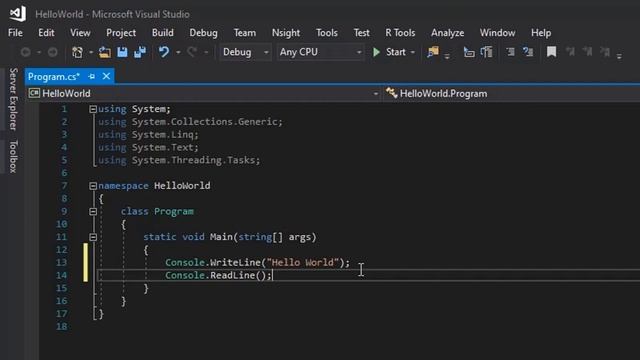Click the green Start play icon
This screenshot has width=640, height=360.
pyautogui.click(x=376, y=52)
